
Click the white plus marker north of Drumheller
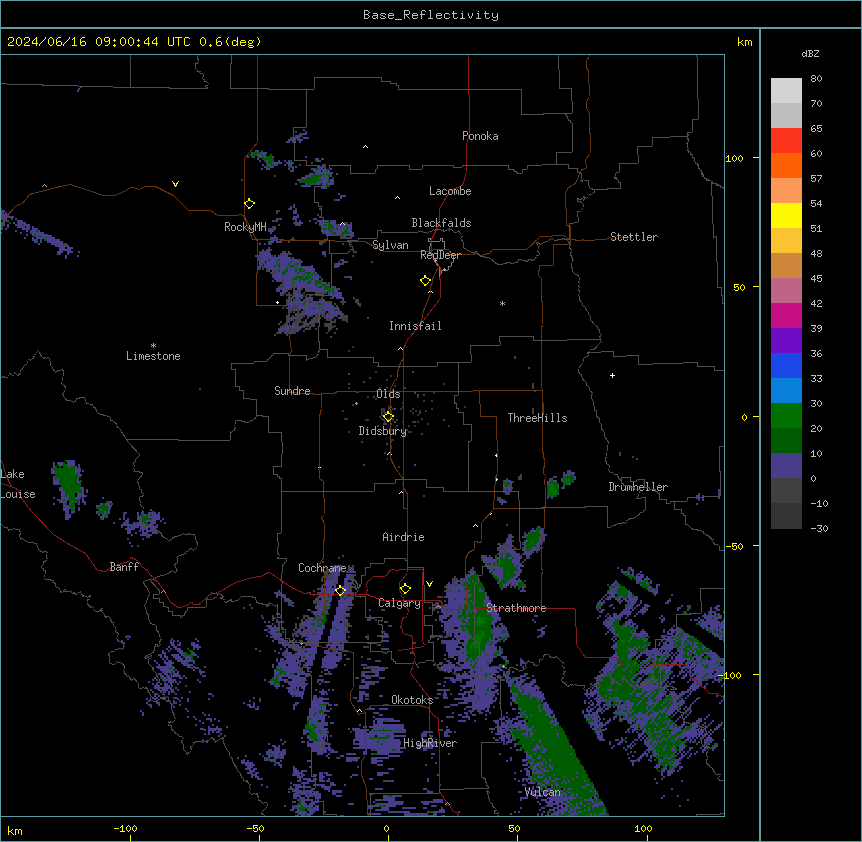point(612,375)
